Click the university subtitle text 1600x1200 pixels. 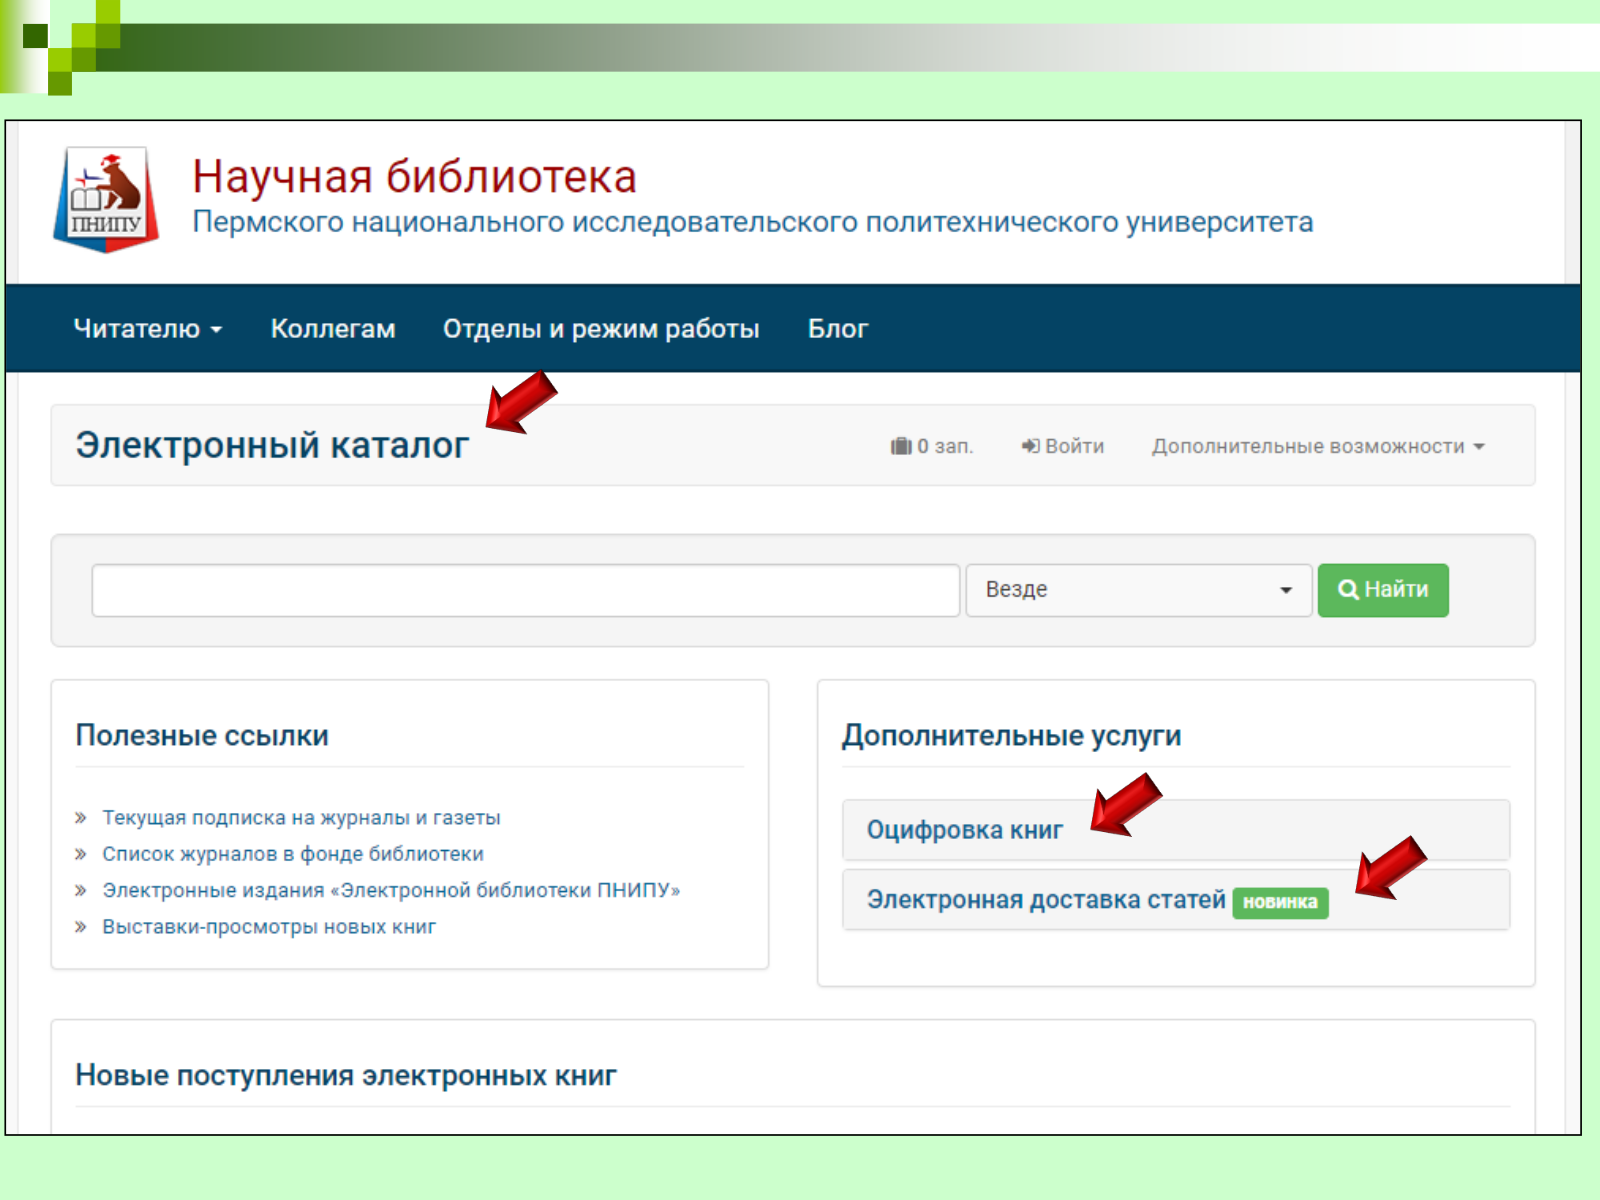point(752,222)
